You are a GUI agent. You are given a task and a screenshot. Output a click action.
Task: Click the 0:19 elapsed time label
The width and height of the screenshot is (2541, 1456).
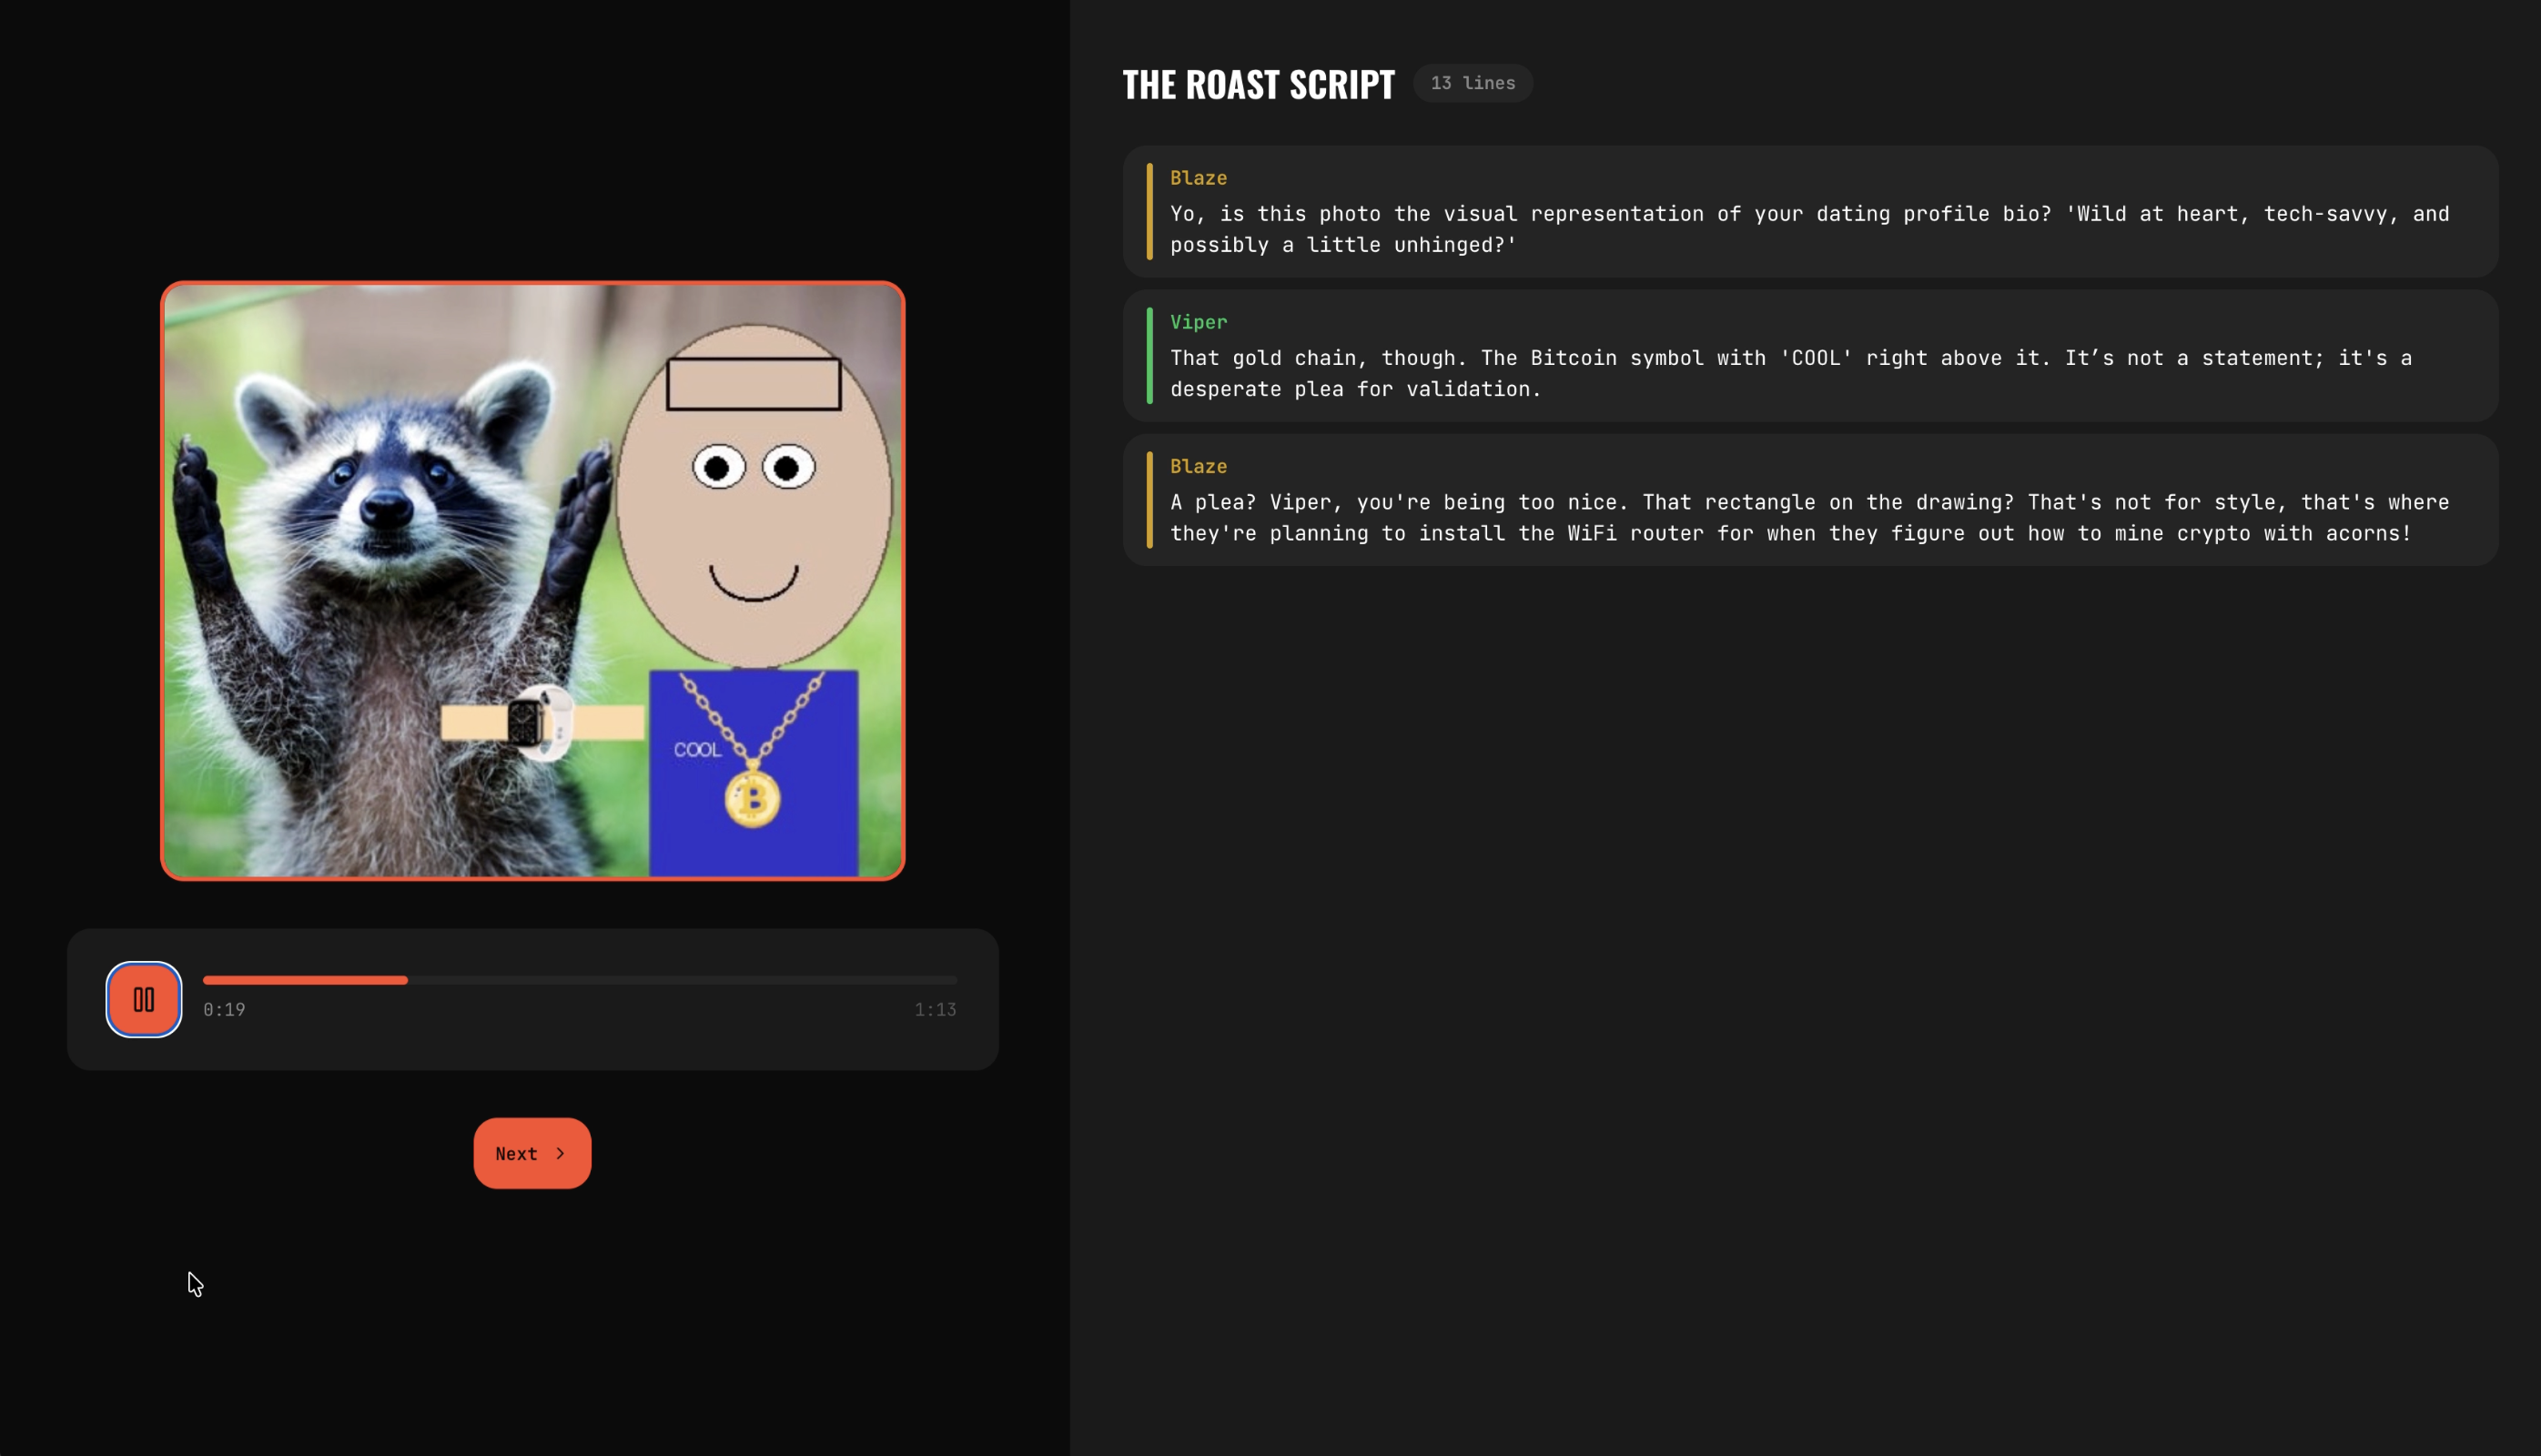(224, 1010)
